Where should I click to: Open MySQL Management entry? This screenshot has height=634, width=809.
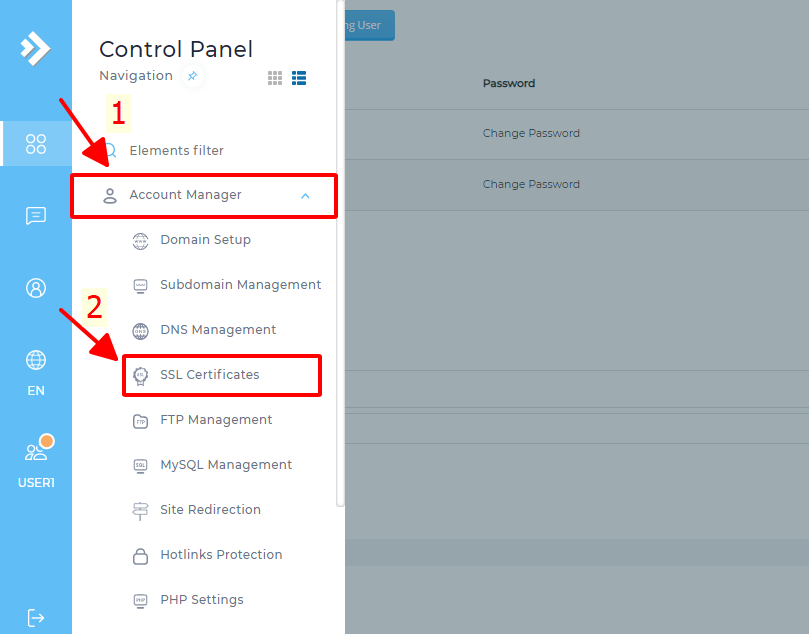click(x=226, y=465)
